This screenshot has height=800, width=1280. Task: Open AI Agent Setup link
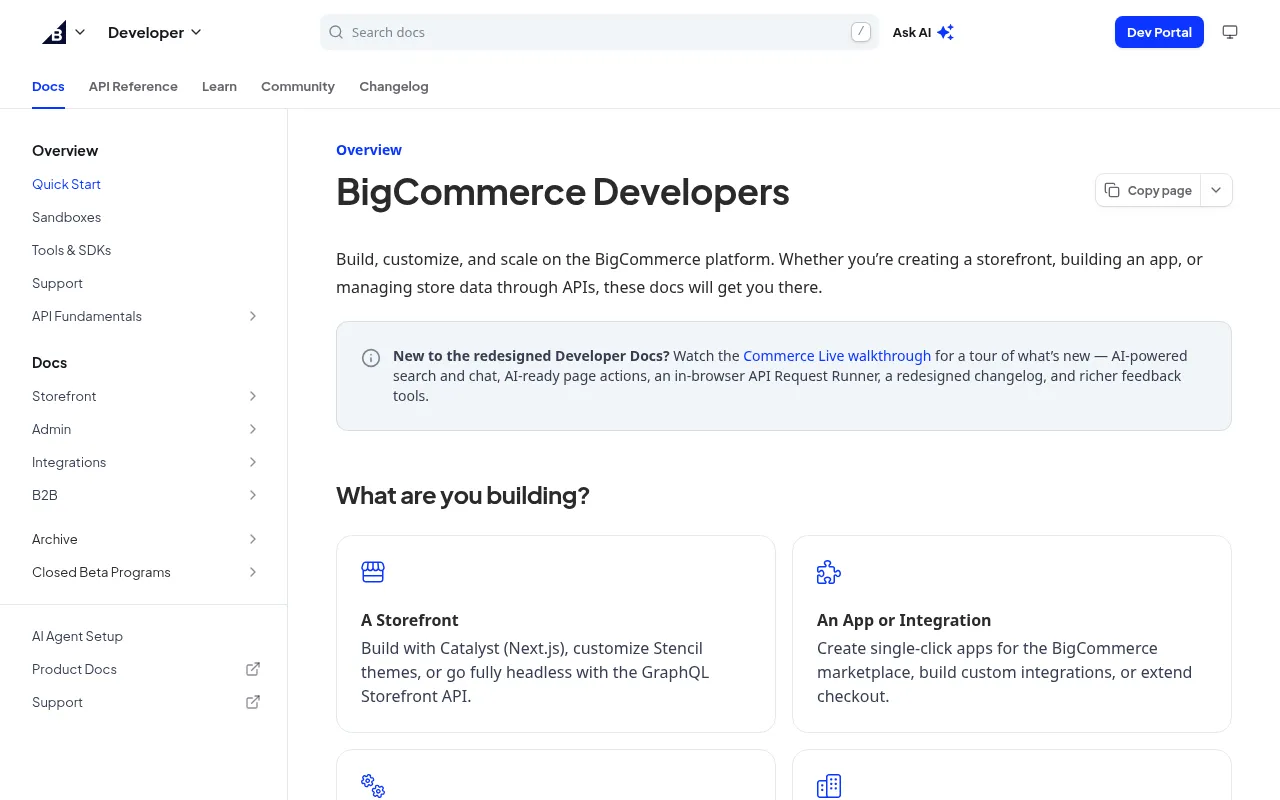[x=77, y=636]
